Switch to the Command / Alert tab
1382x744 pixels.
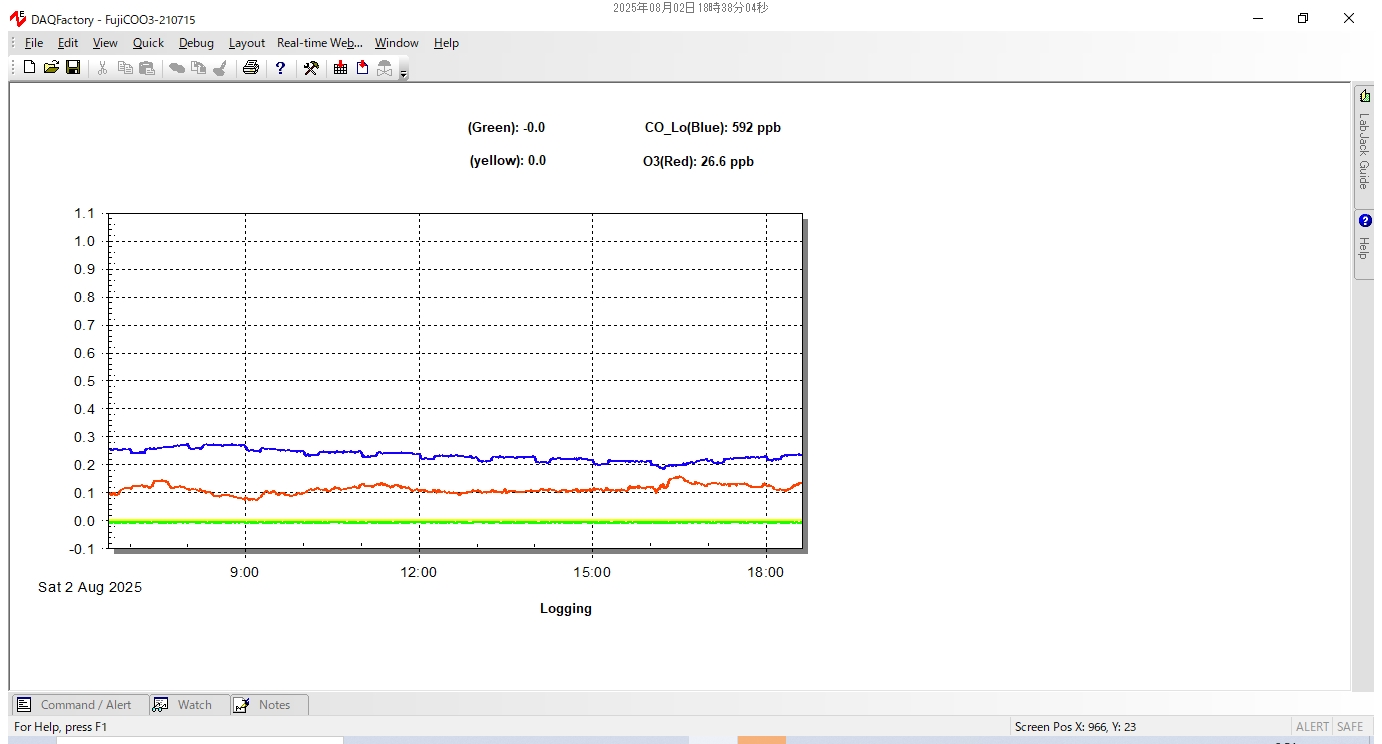[x=80, y=705]
